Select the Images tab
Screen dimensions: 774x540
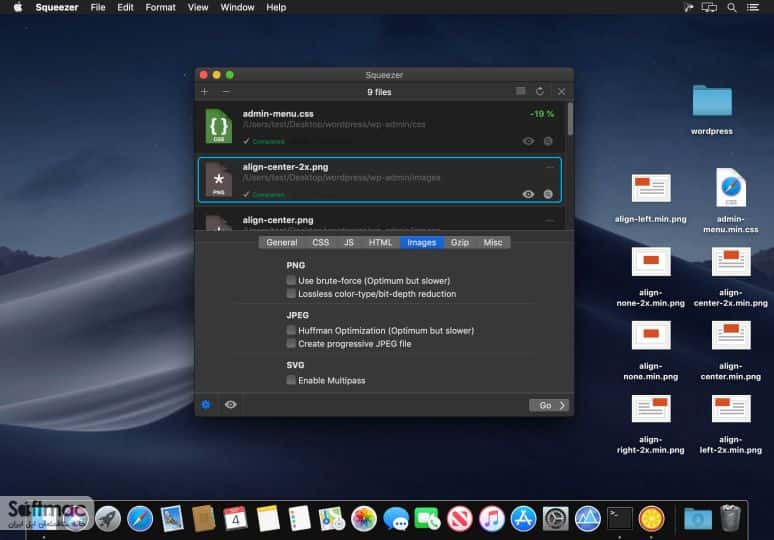422,242
